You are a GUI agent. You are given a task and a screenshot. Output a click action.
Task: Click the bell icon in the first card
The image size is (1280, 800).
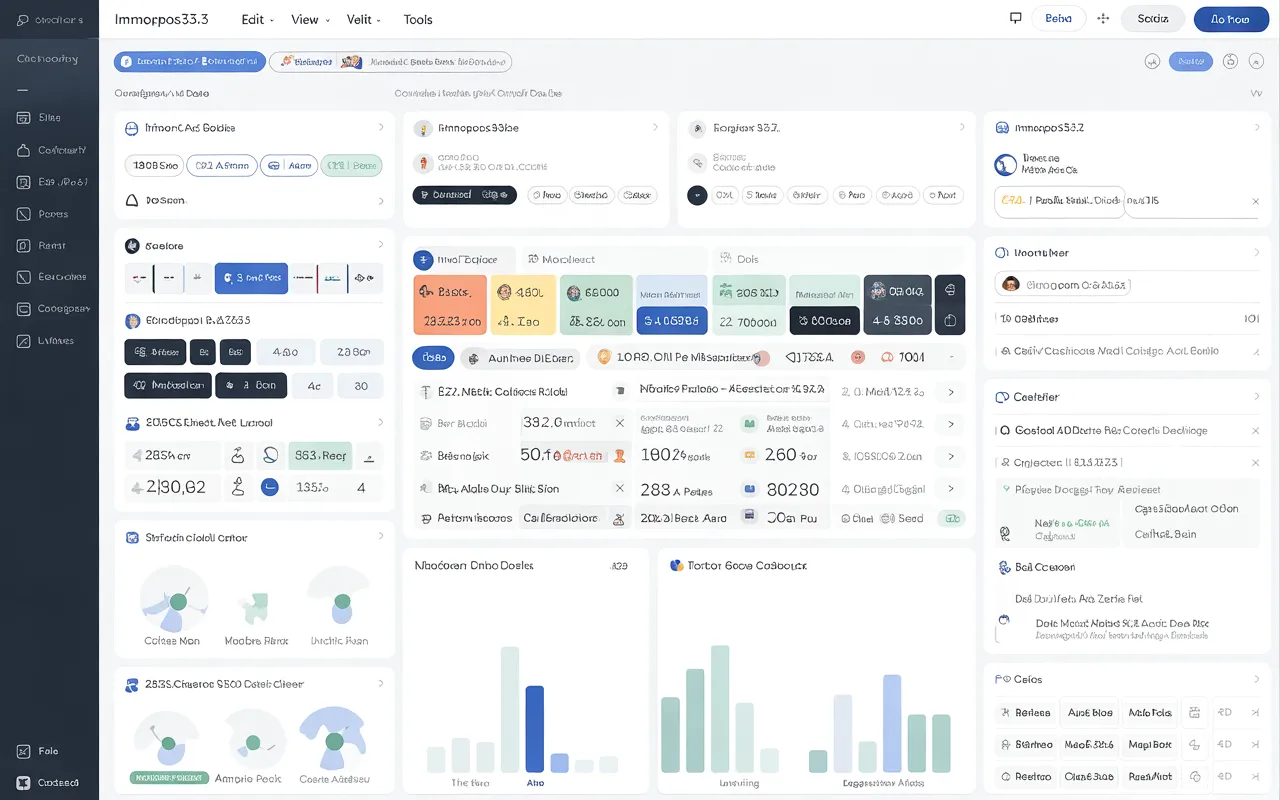[x=131, y=200]
